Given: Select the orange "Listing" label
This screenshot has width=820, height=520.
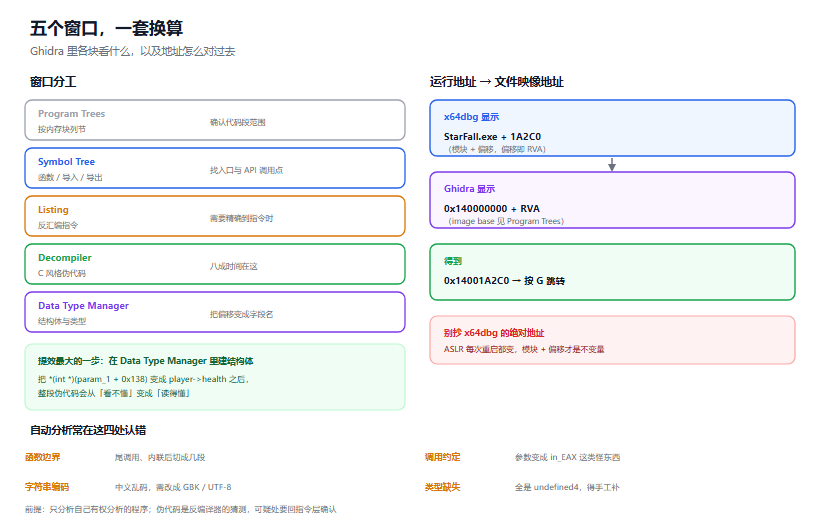Looking at the screenshot, I should point(53,210).
